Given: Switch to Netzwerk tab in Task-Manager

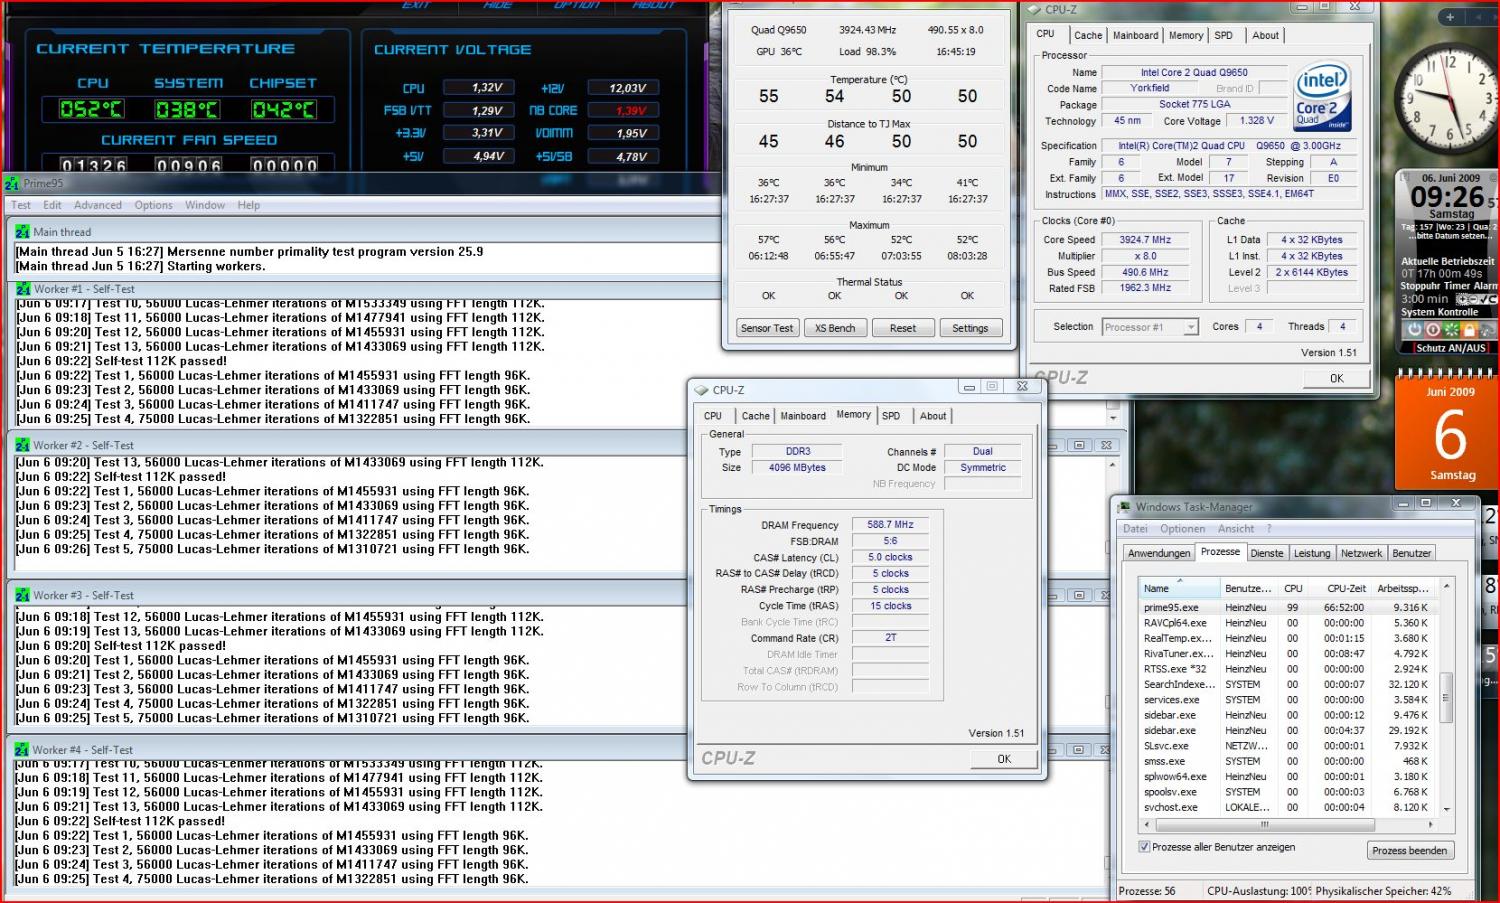Looking at the screenshot, I should 1361,553.
